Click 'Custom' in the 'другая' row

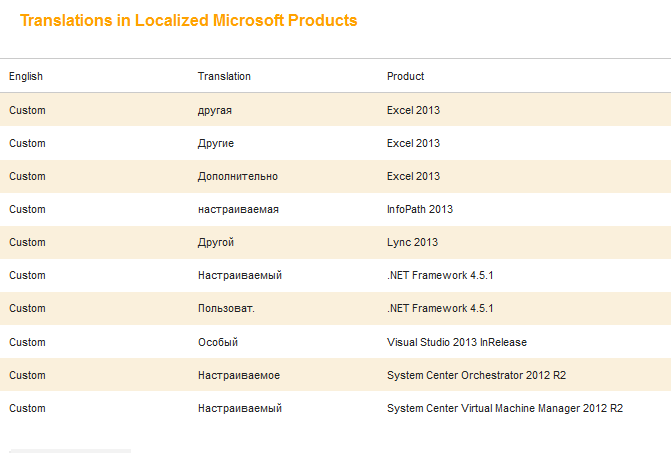[x=27, y=110]
